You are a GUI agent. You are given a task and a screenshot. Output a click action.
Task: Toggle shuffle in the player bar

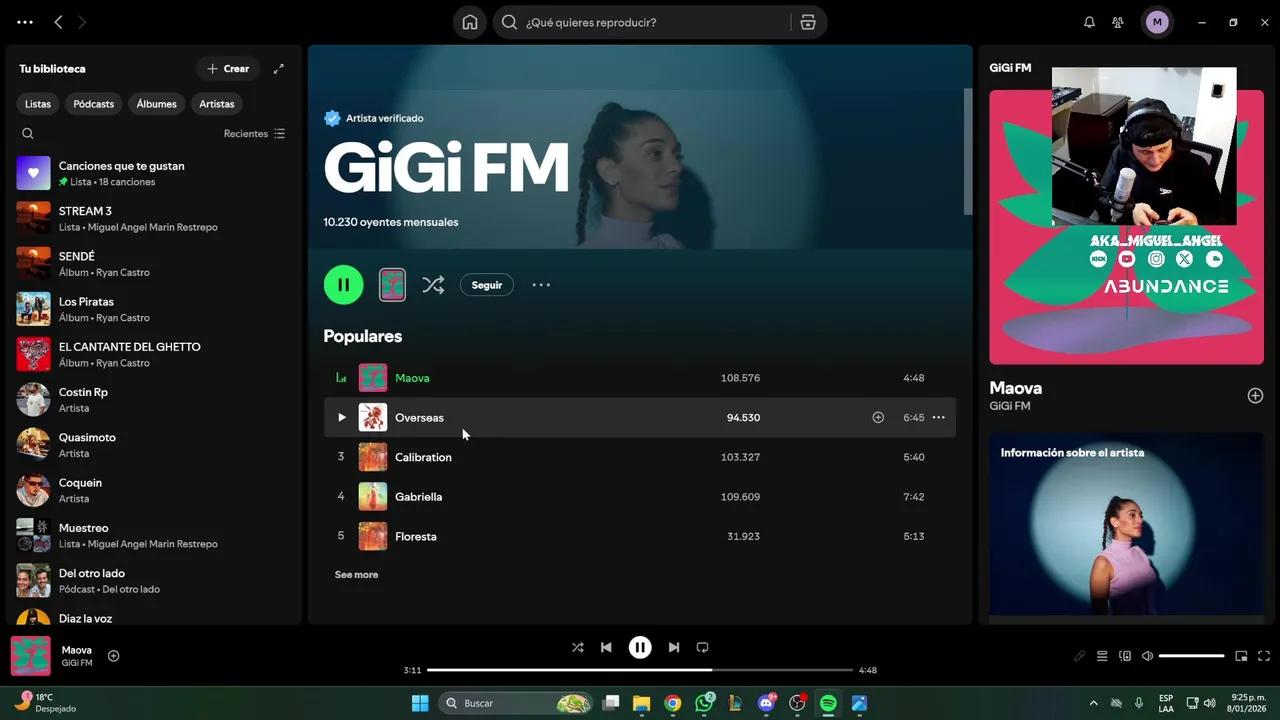(577, 647)
